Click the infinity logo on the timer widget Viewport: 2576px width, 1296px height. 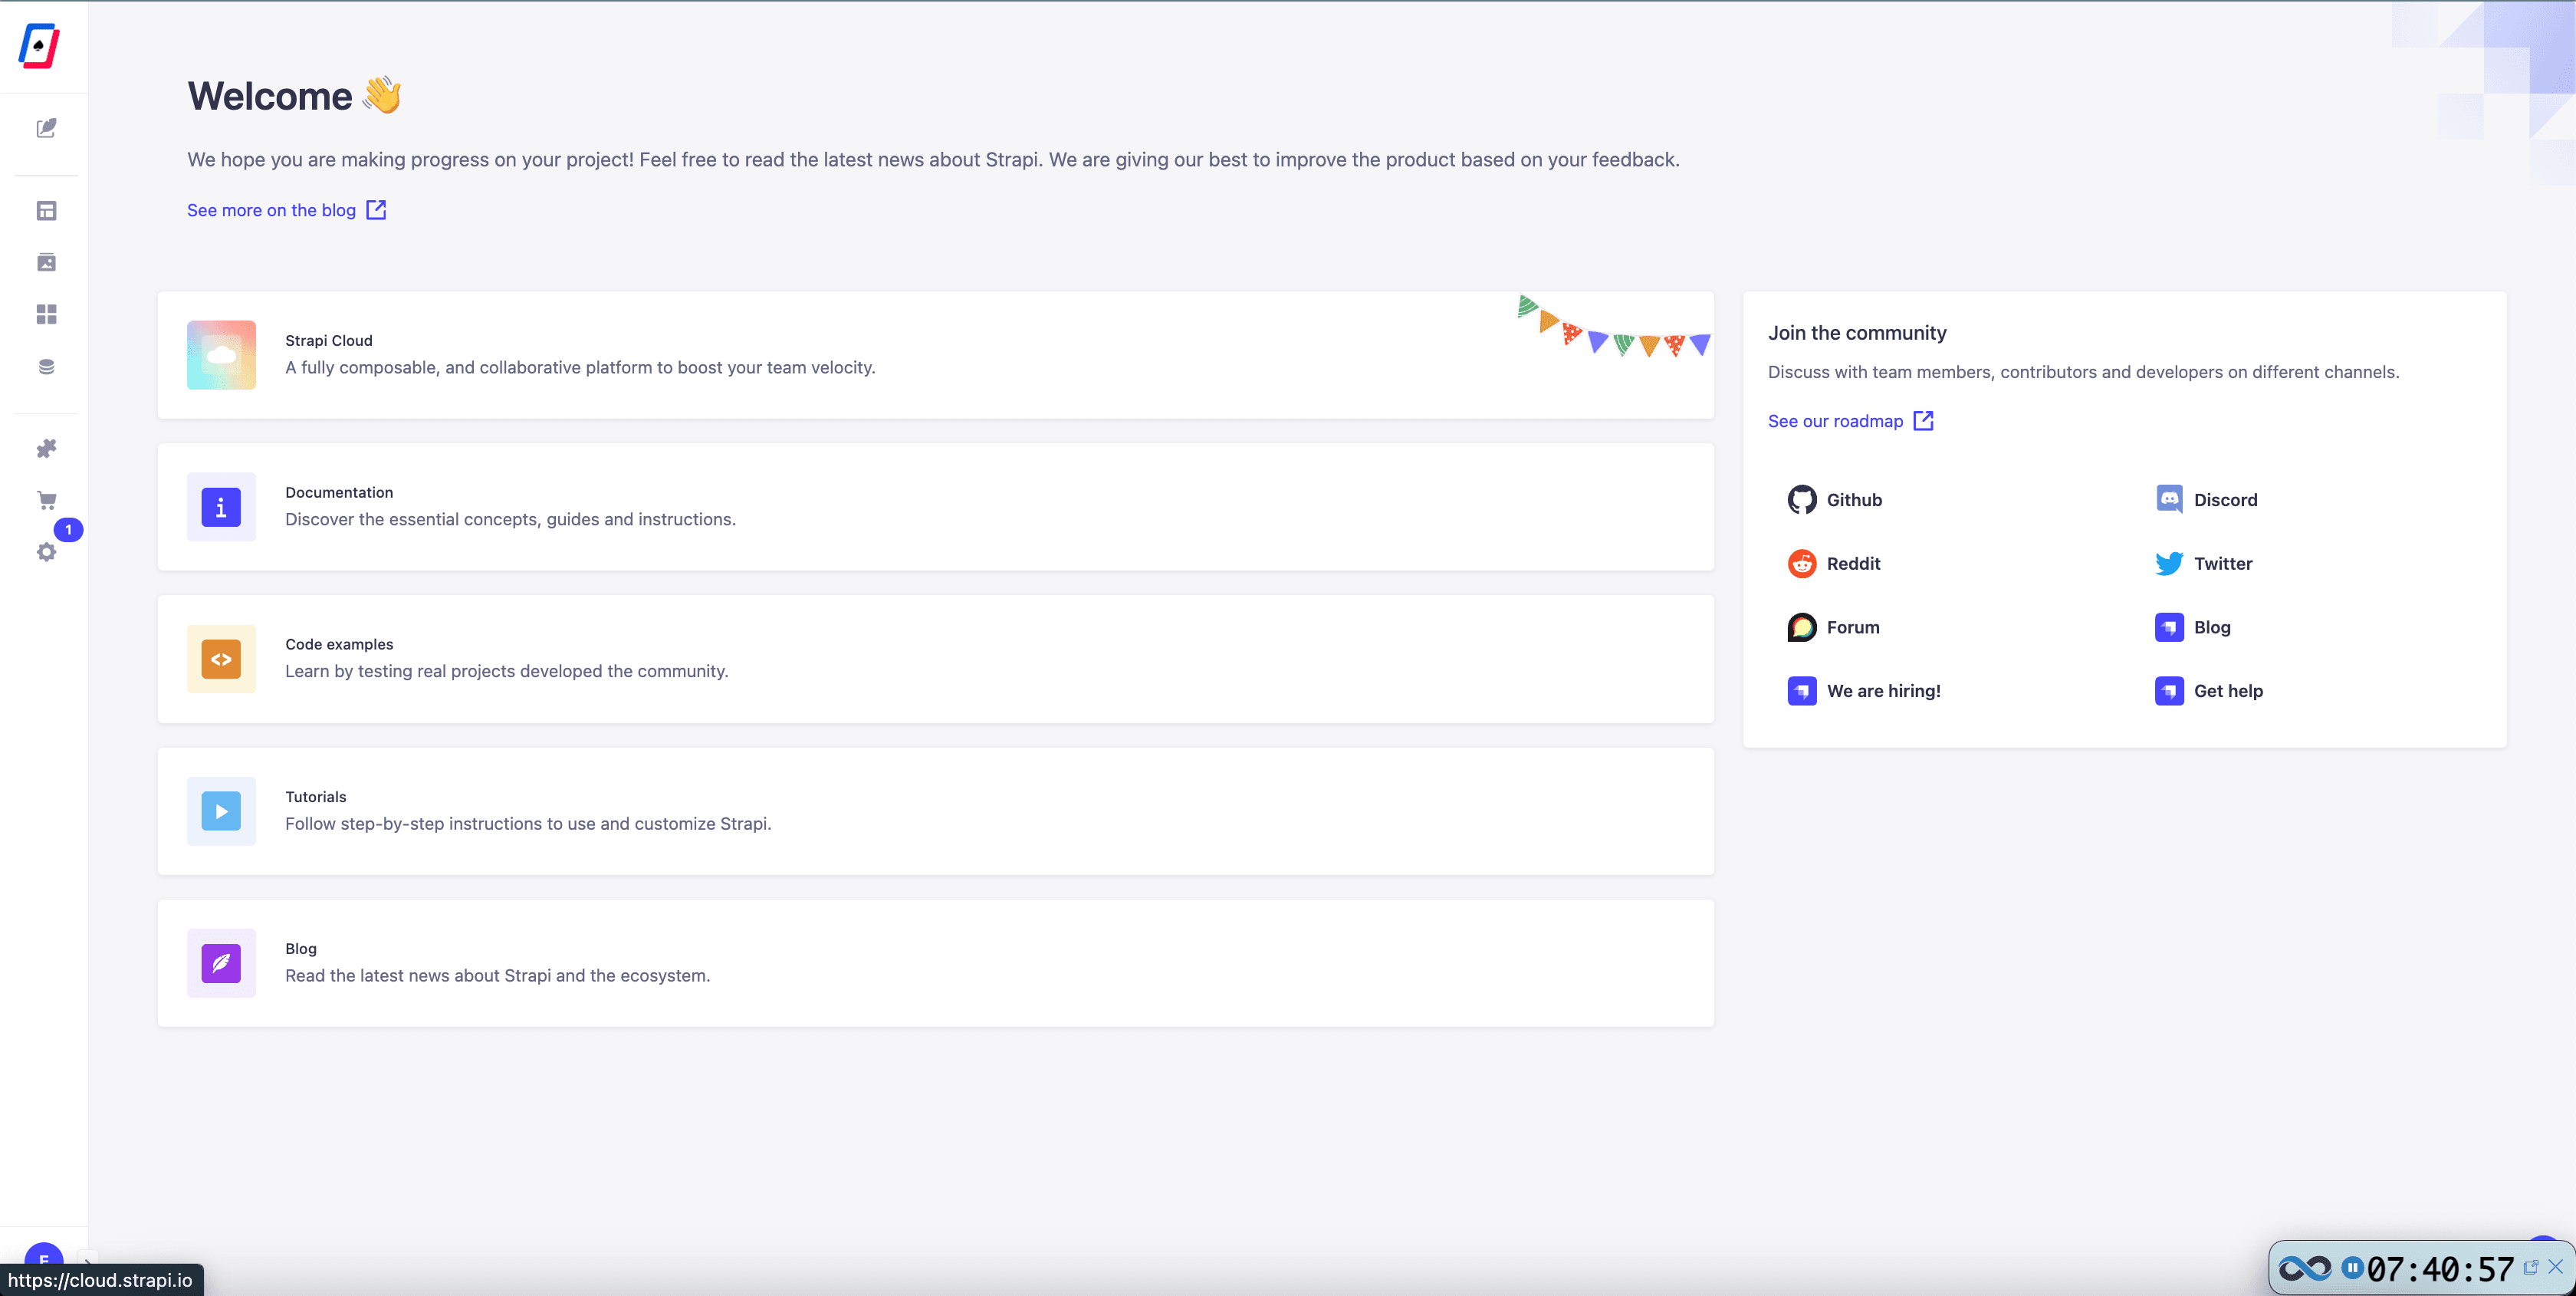(x=2305, y=1269)
